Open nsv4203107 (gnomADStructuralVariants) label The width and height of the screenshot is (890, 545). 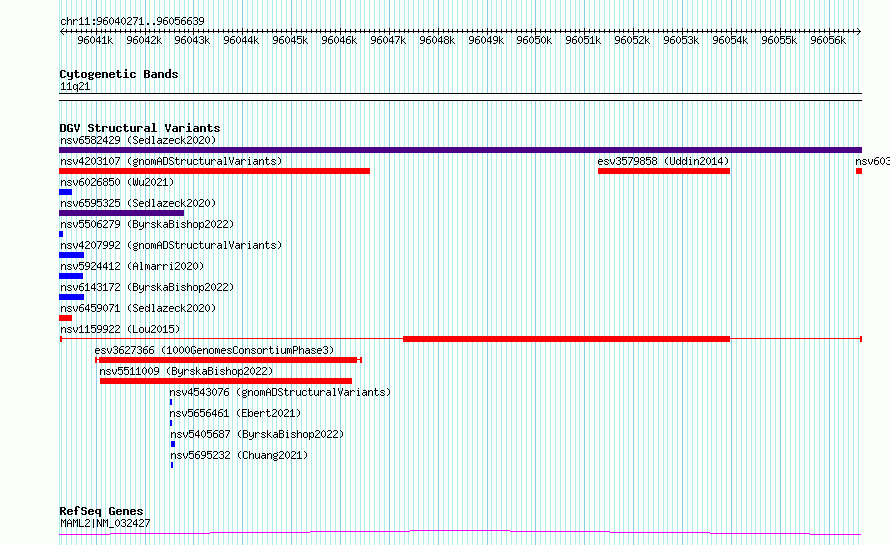(x=171, y=161)
